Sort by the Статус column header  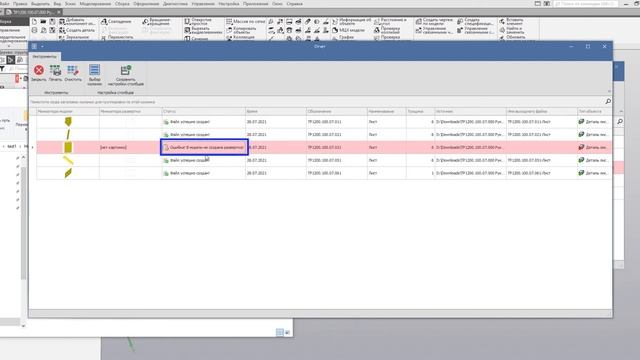(203, 111)
